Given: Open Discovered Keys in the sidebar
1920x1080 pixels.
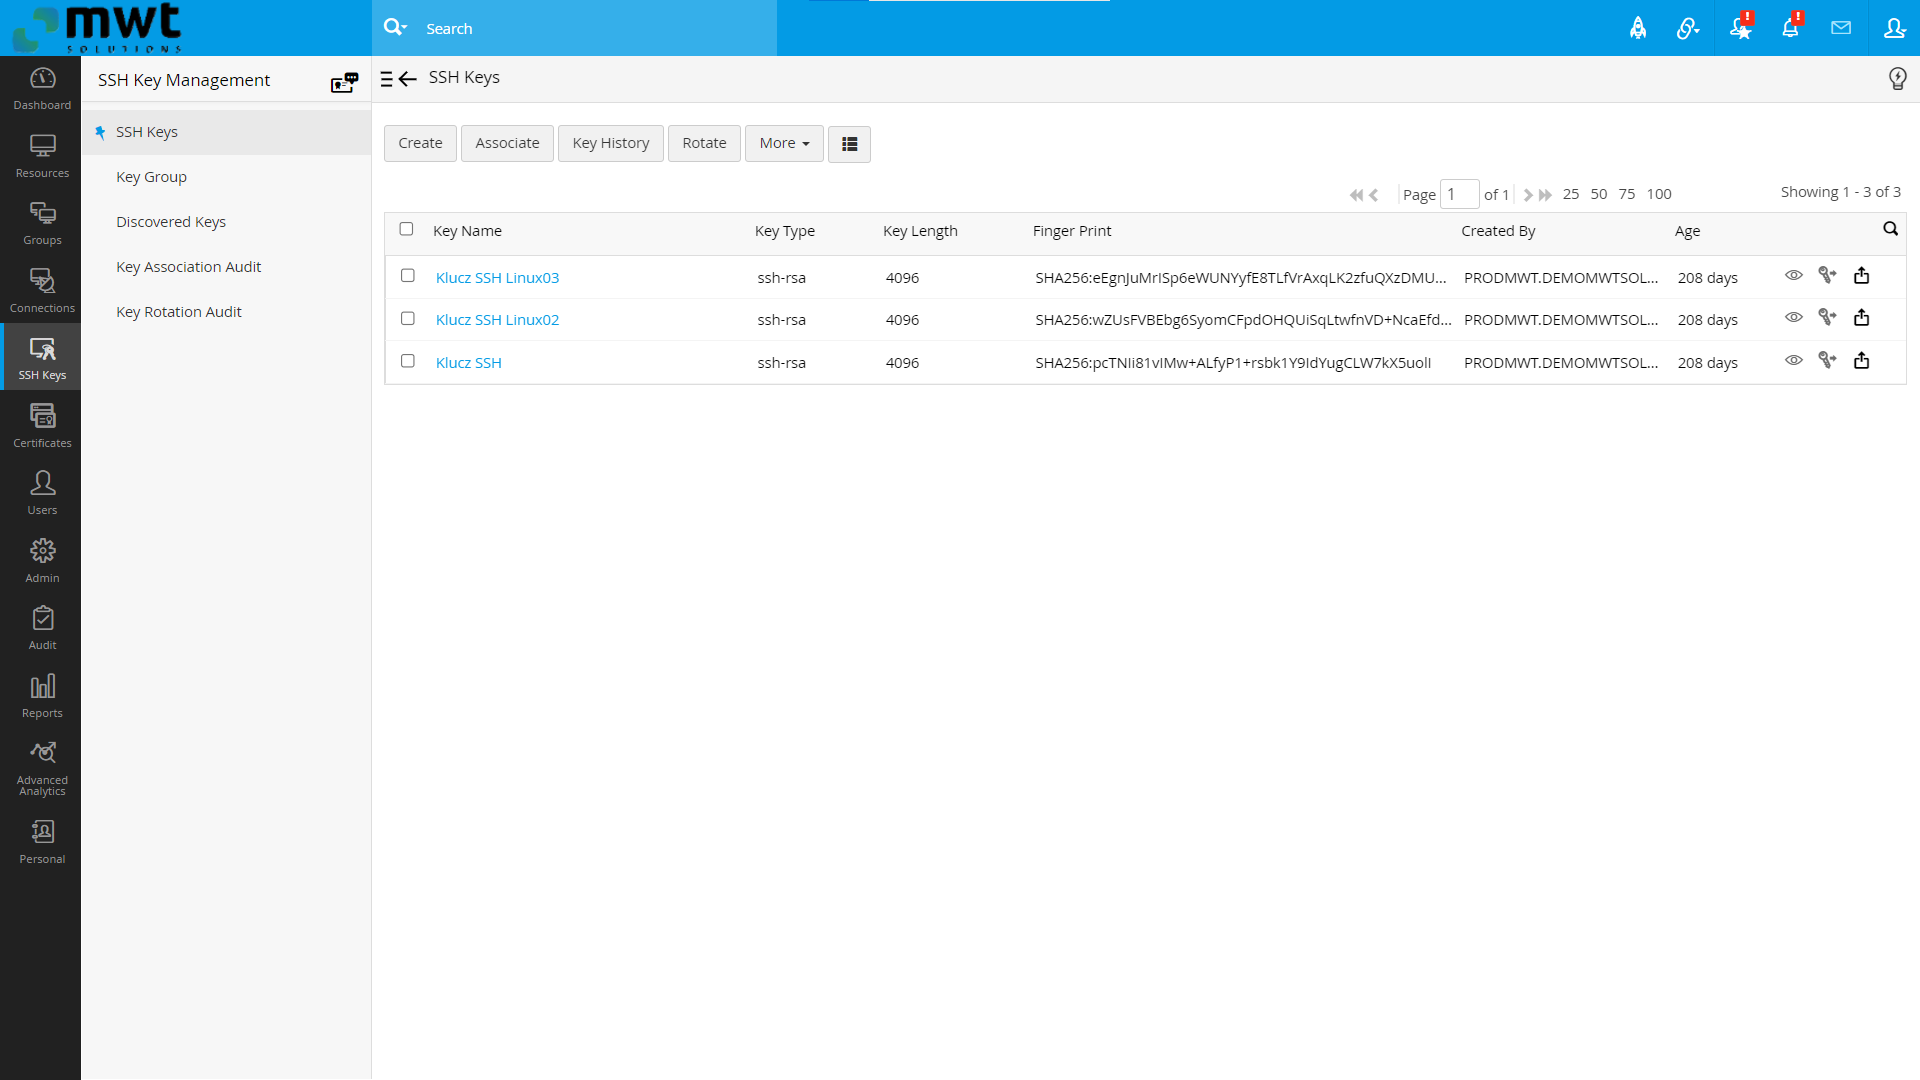Looking at the screenshot, I should (170, 221).
